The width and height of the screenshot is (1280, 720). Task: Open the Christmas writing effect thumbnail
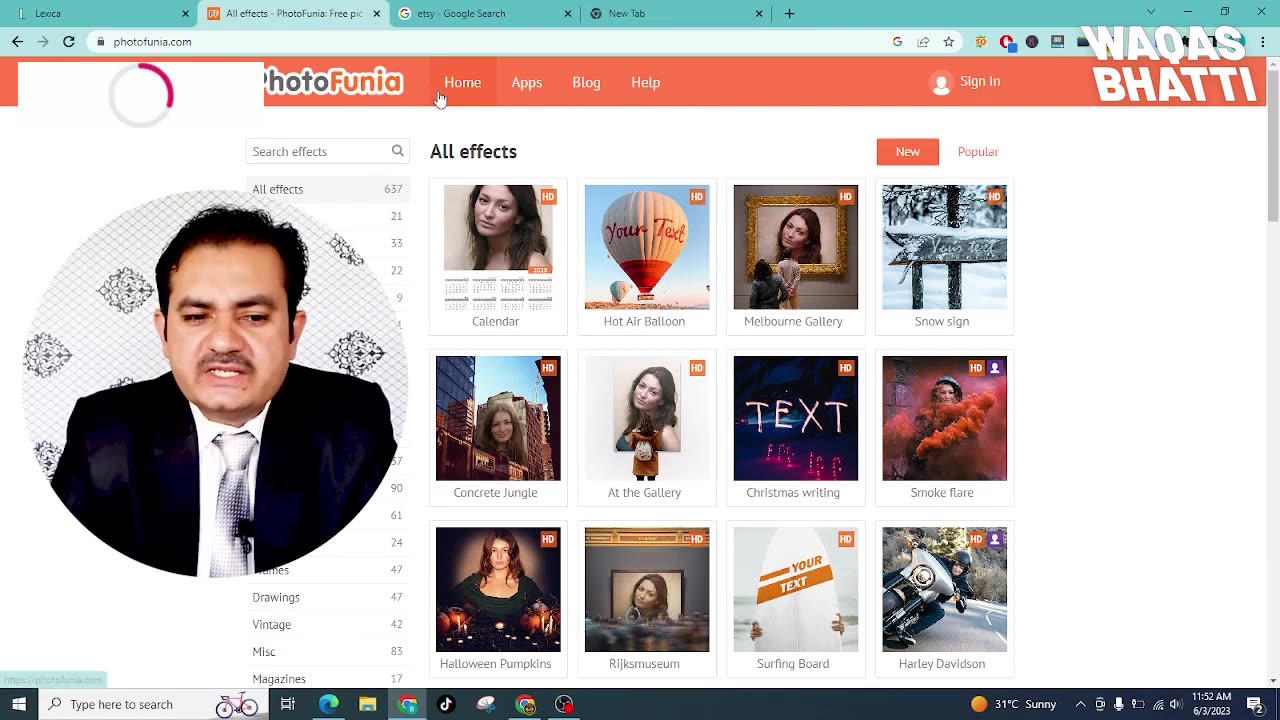[796, 428]
